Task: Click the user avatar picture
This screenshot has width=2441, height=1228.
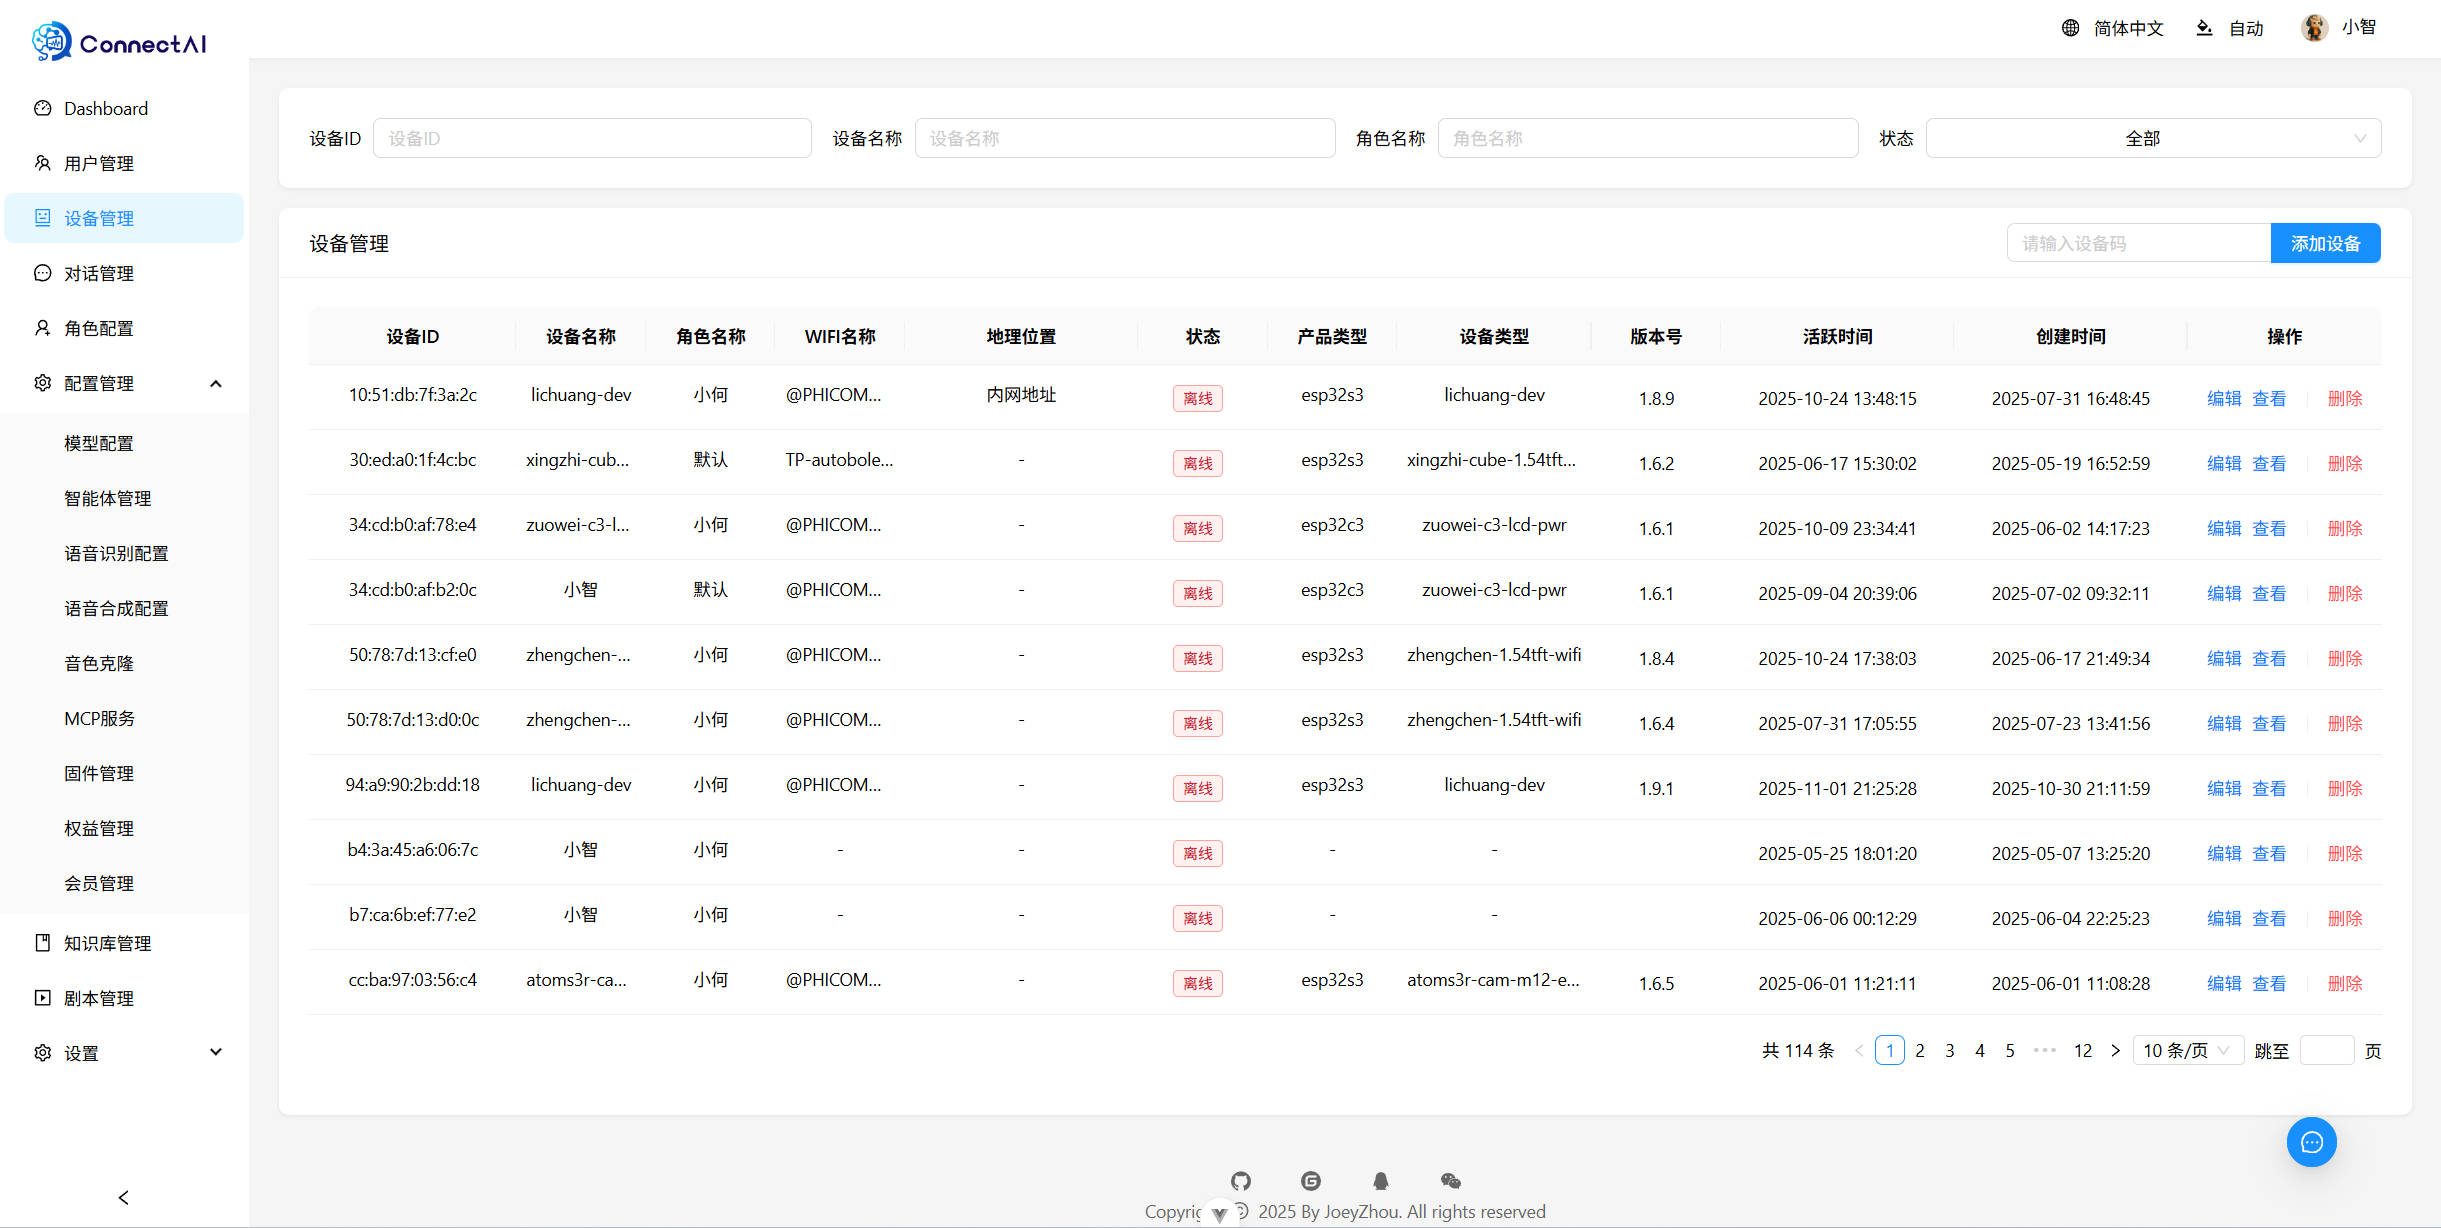Action: pyautogui.click(x=2314, y=28)
